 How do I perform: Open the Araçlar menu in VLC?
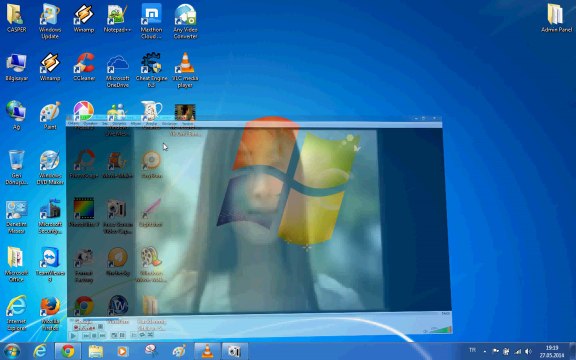151,124
